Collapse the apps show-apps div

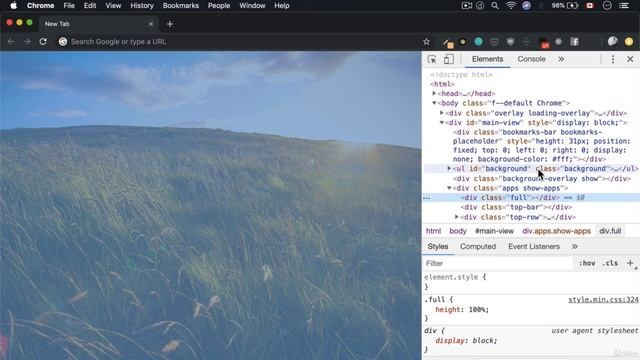point(449,188)
